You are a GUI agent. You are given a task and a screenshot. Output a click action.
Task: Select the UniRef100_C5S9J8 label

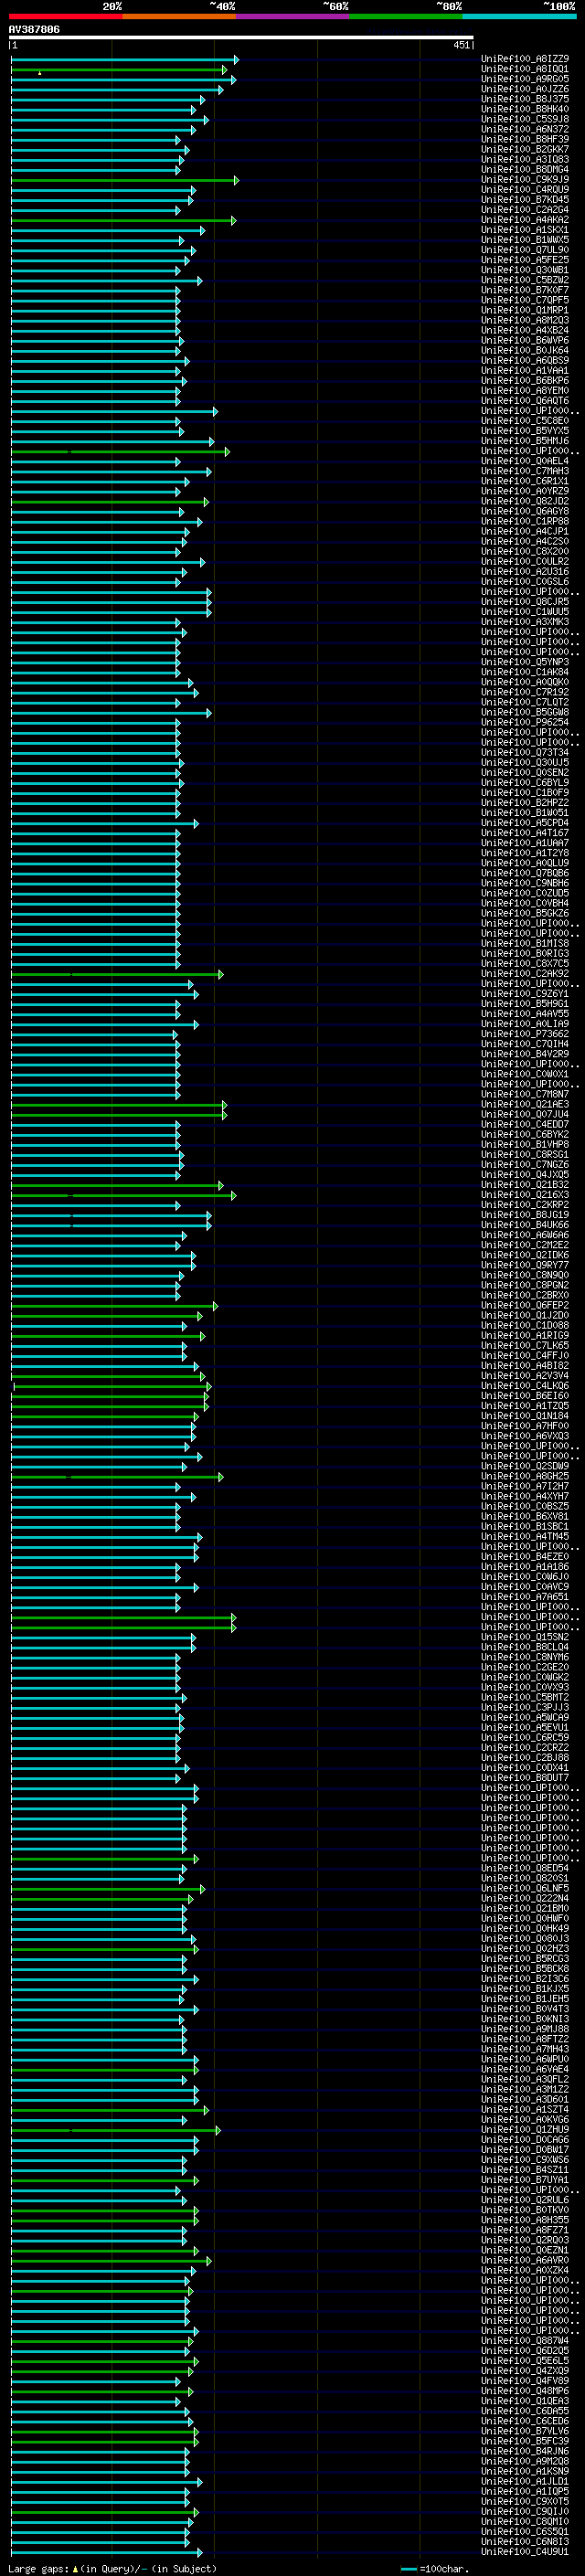(525, 119)
